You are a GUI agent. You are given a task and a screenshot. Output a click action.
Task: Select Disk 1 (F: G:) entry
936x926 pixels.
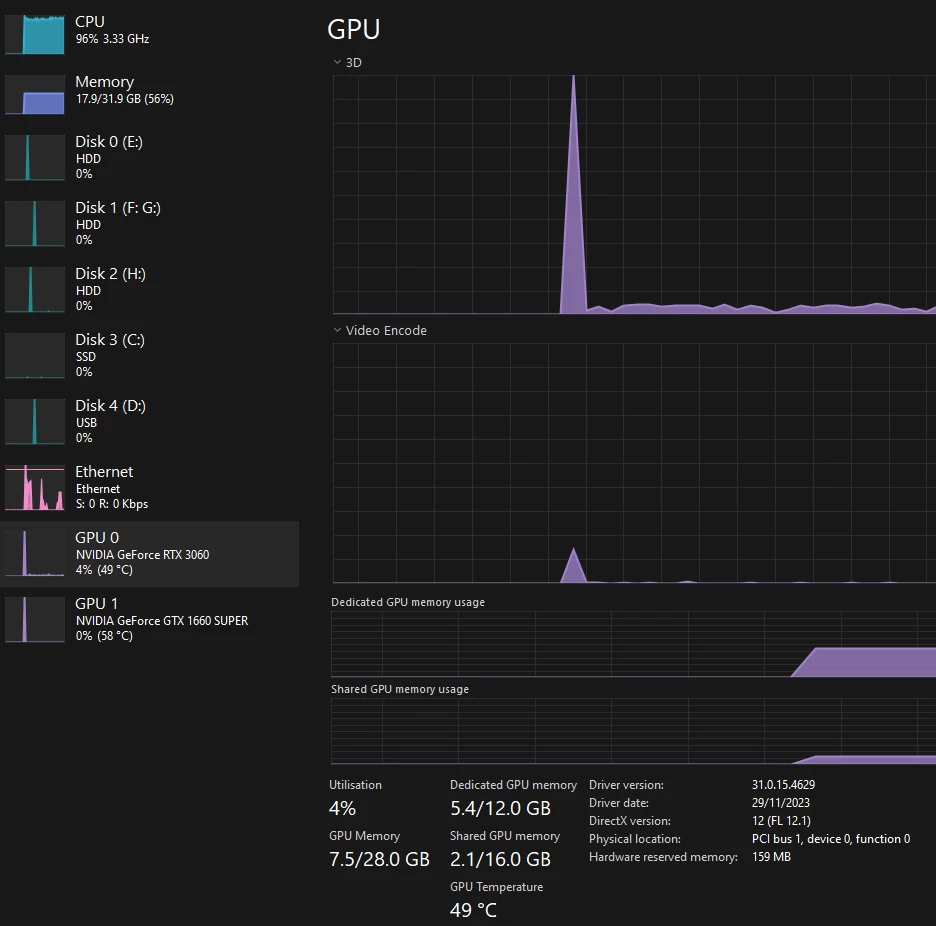pos(149,223)
